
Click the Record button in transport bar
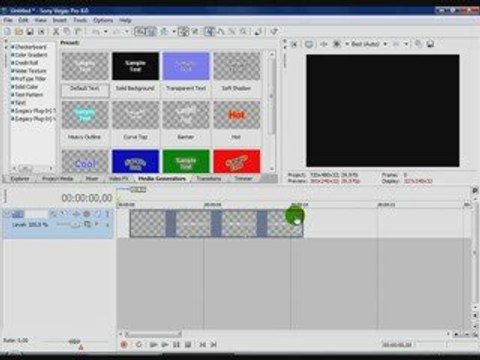[124, 345]
